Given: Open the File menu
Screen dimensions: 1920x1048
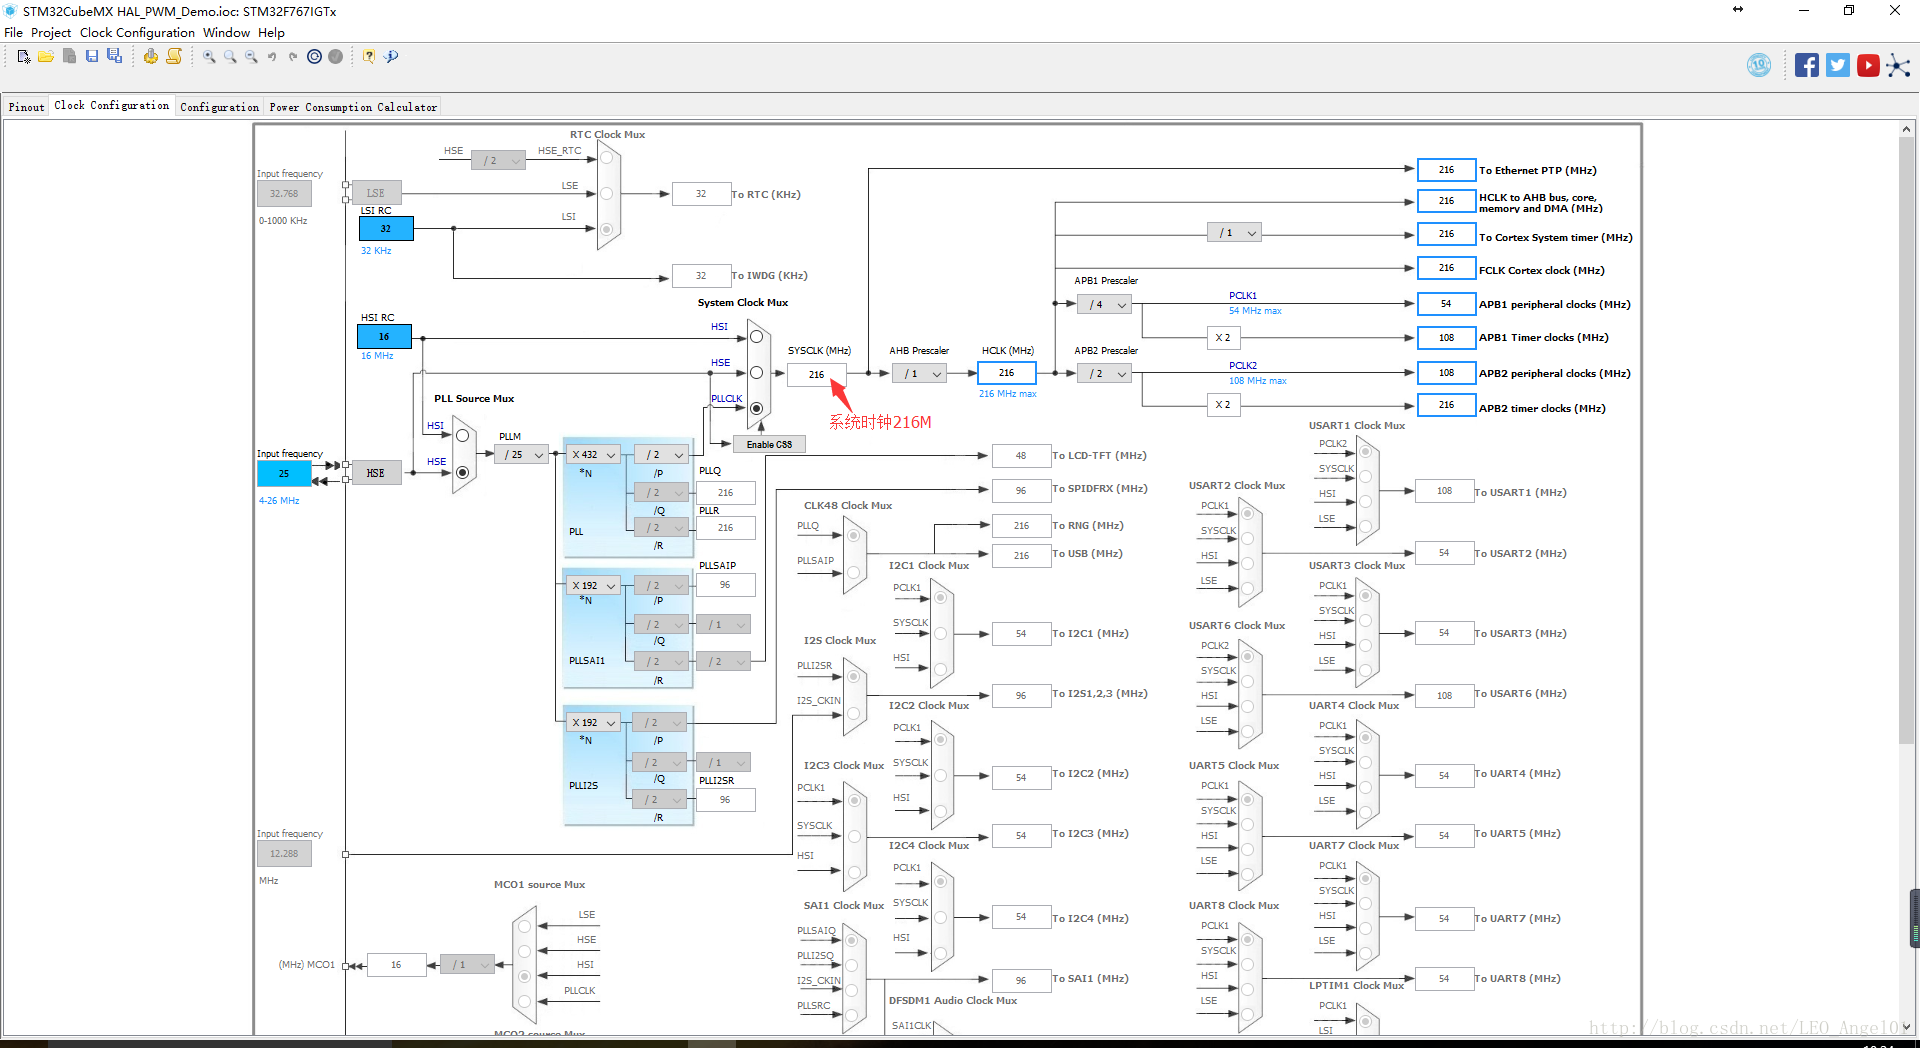Looking at the screenshot, I should tap(13, 33).
